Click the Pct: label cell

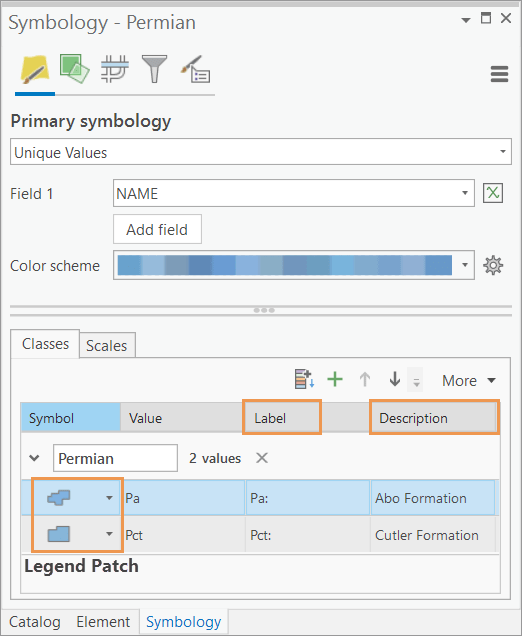point(307,534)
